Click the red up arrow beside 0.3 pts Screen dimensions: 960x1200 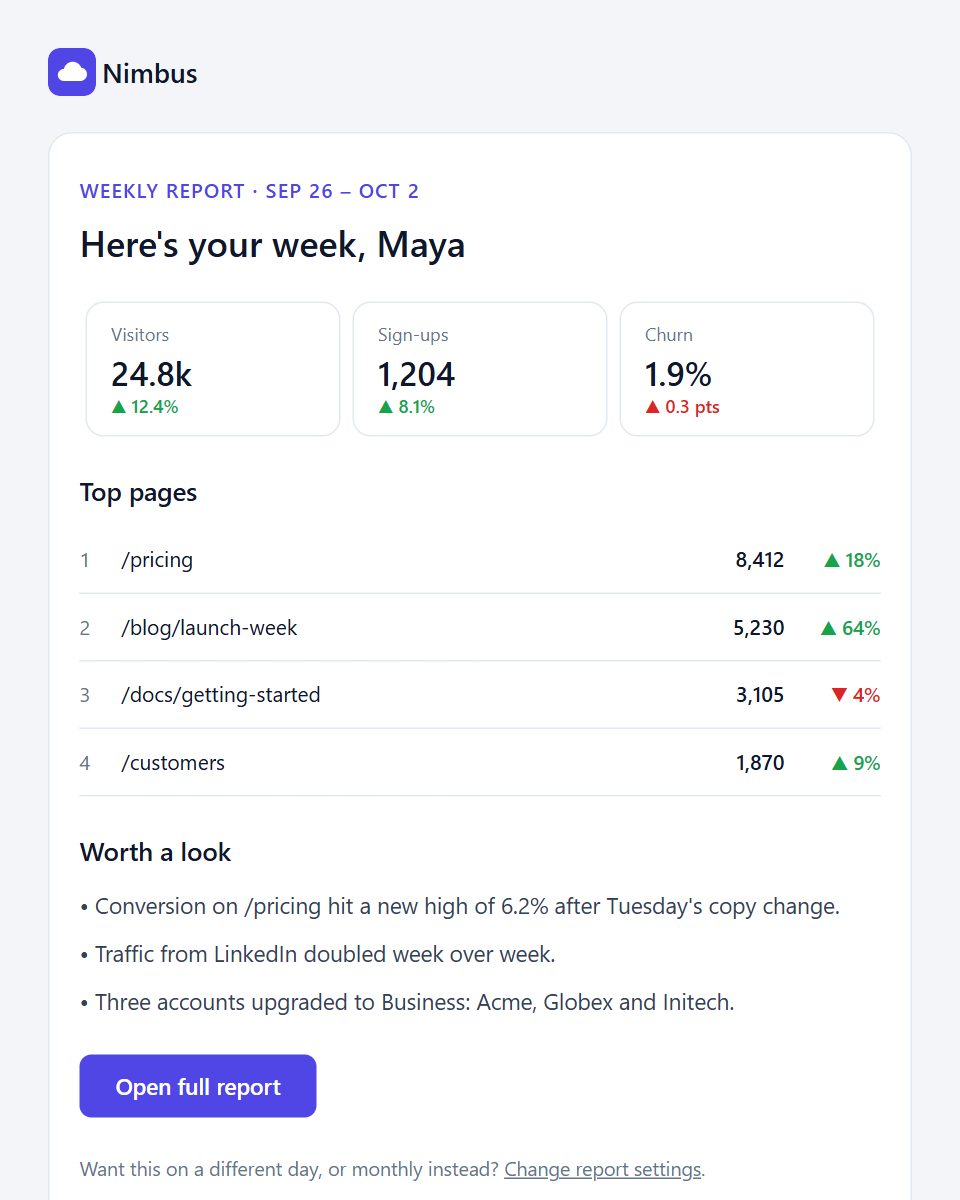pyautogui.click(x=653, y=407)
